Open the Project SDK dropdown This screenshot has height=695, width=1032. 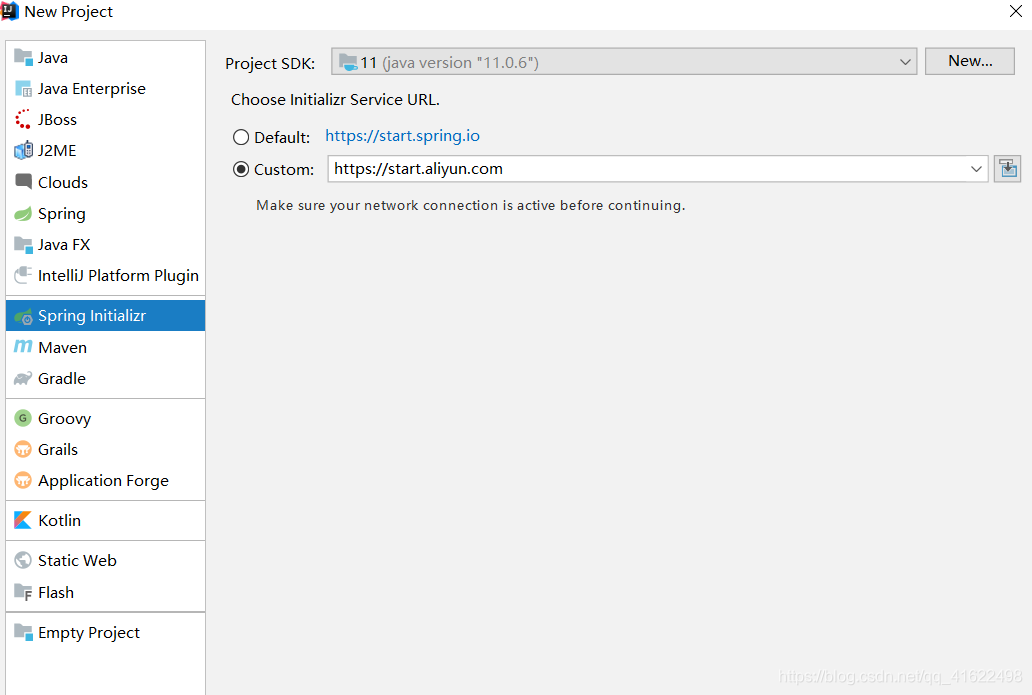(x=624, y=62)
